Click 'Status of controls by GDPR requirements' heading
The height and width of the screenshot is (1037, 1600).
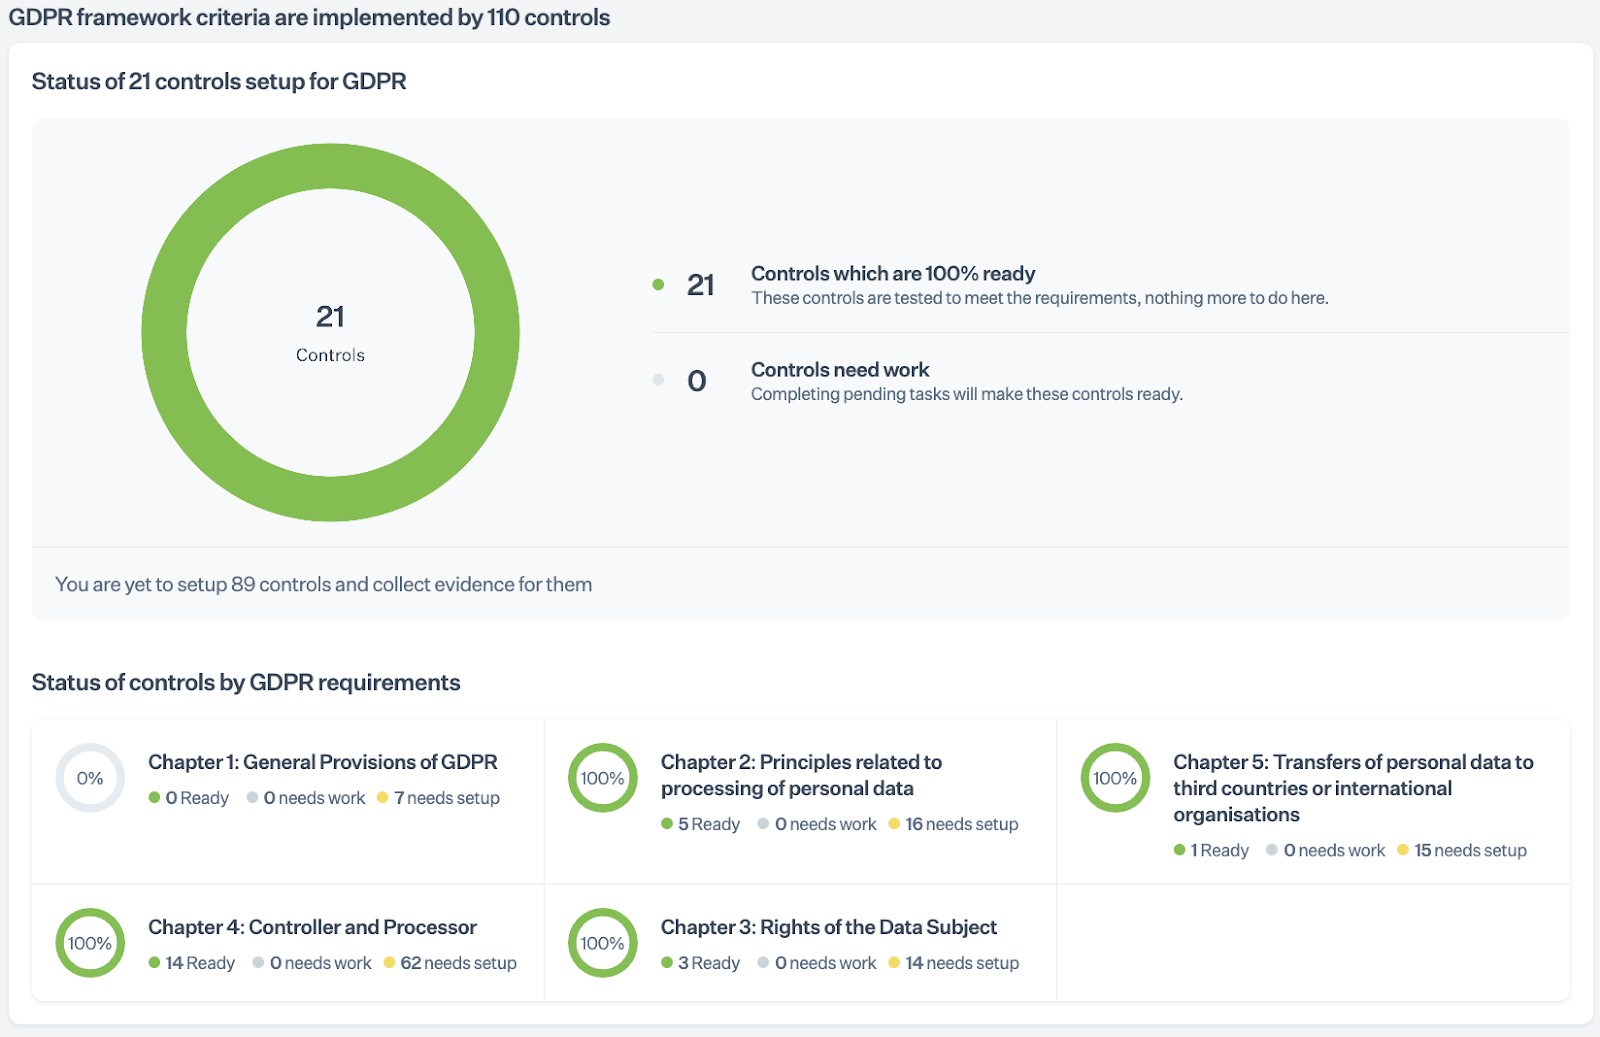point(246,682)
